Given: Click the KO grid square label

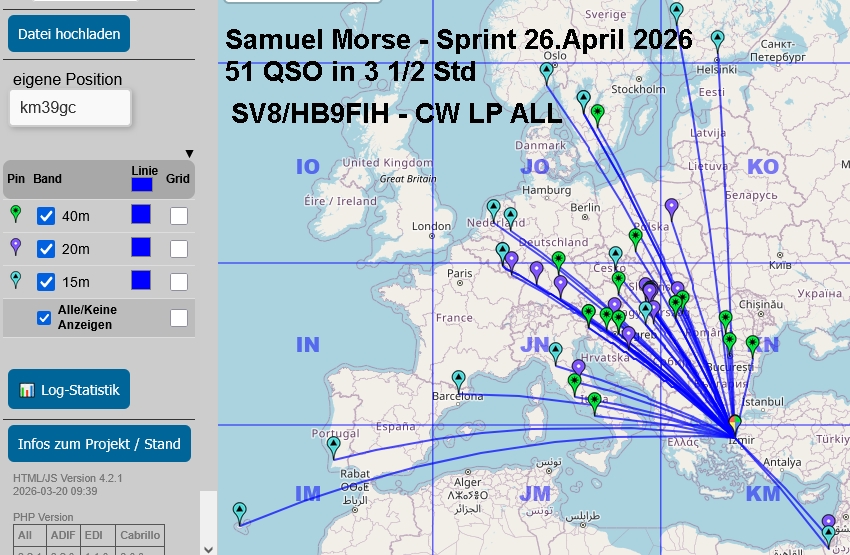Looking at the screenshot, I should coord(763,167).
